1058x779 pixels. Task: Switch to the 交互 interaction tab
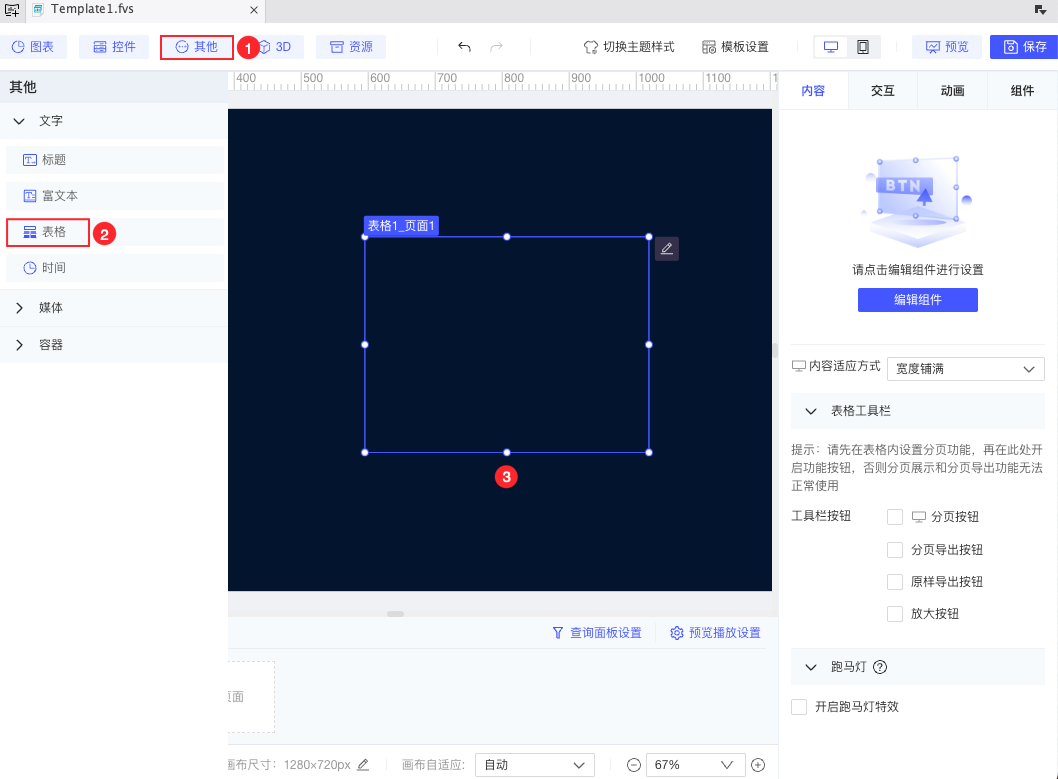tap(883, 90)
